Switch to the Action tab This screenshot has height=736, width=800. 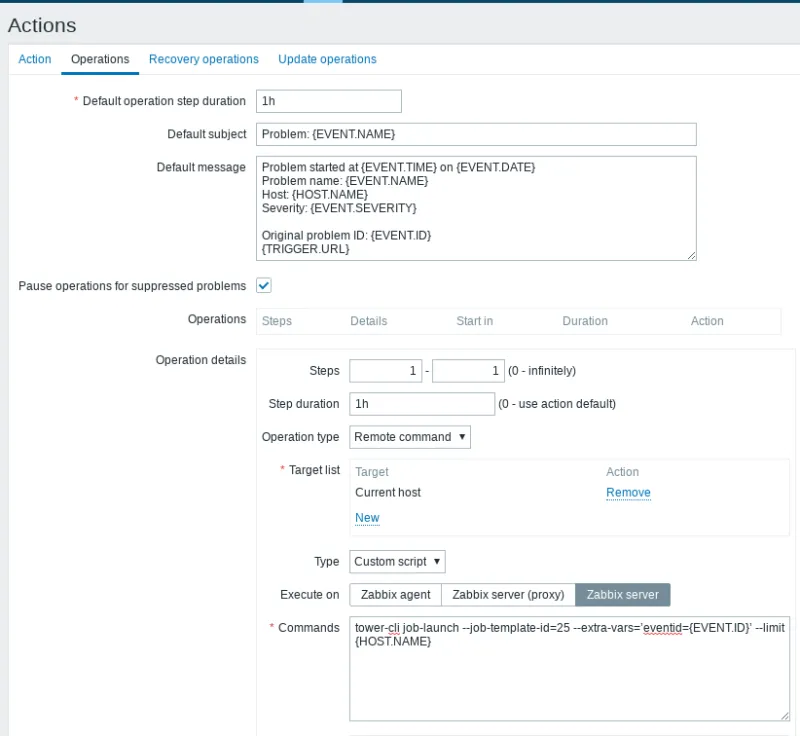(34, 59)
